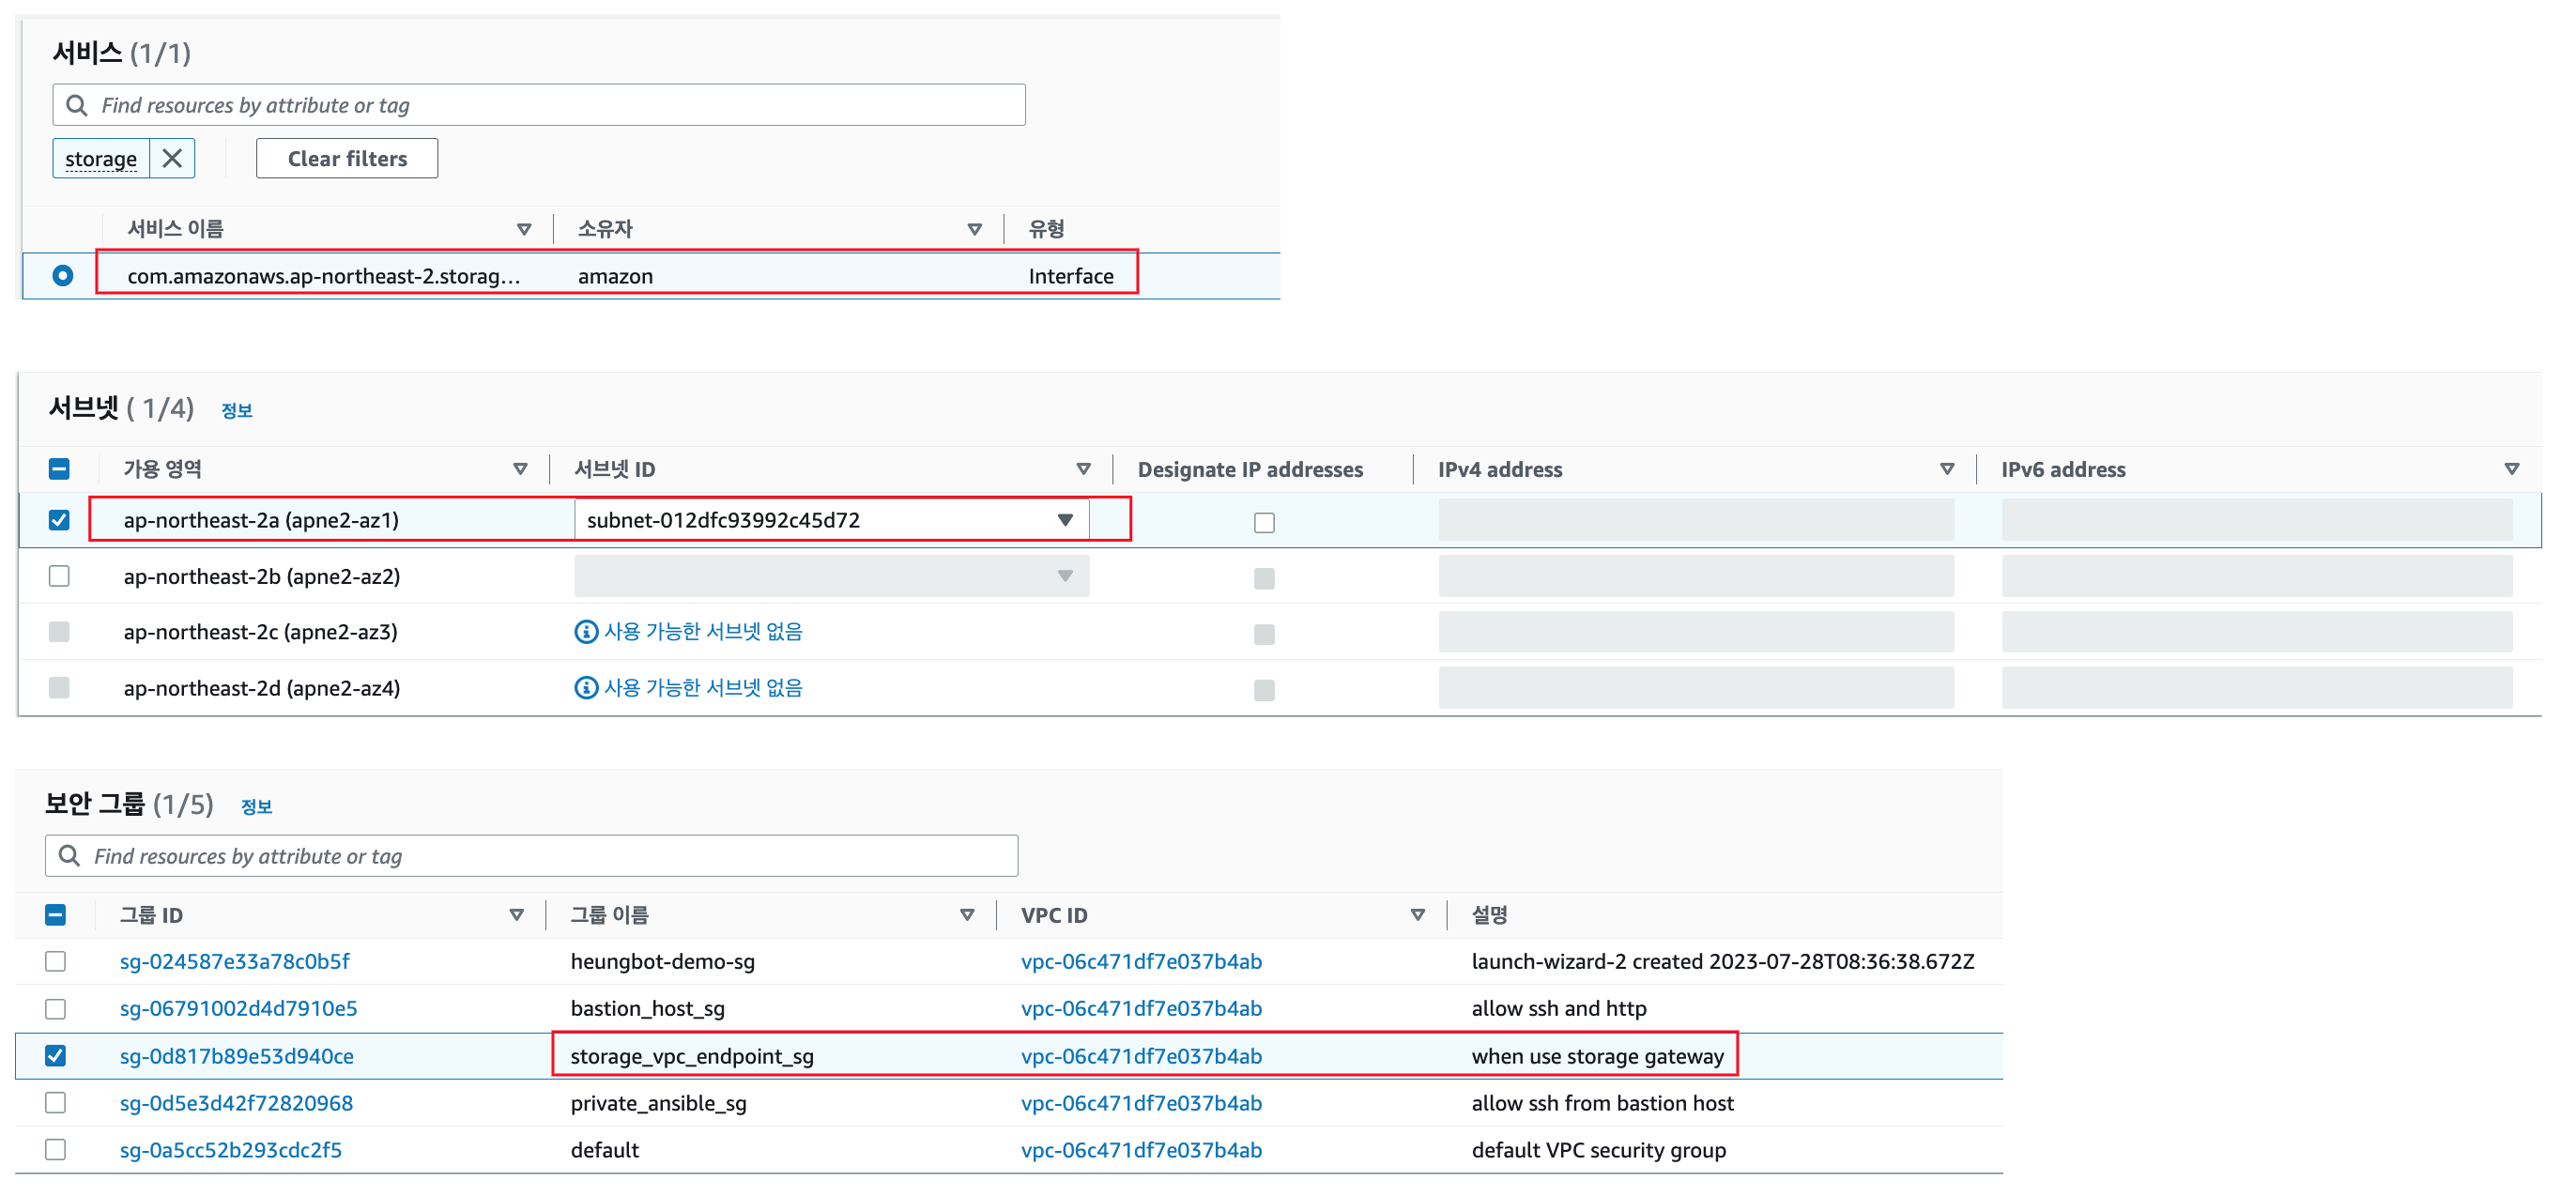Remove the storage filter tag
Viewport: 2576px width, 1196px height.
(x=172, y=158)
